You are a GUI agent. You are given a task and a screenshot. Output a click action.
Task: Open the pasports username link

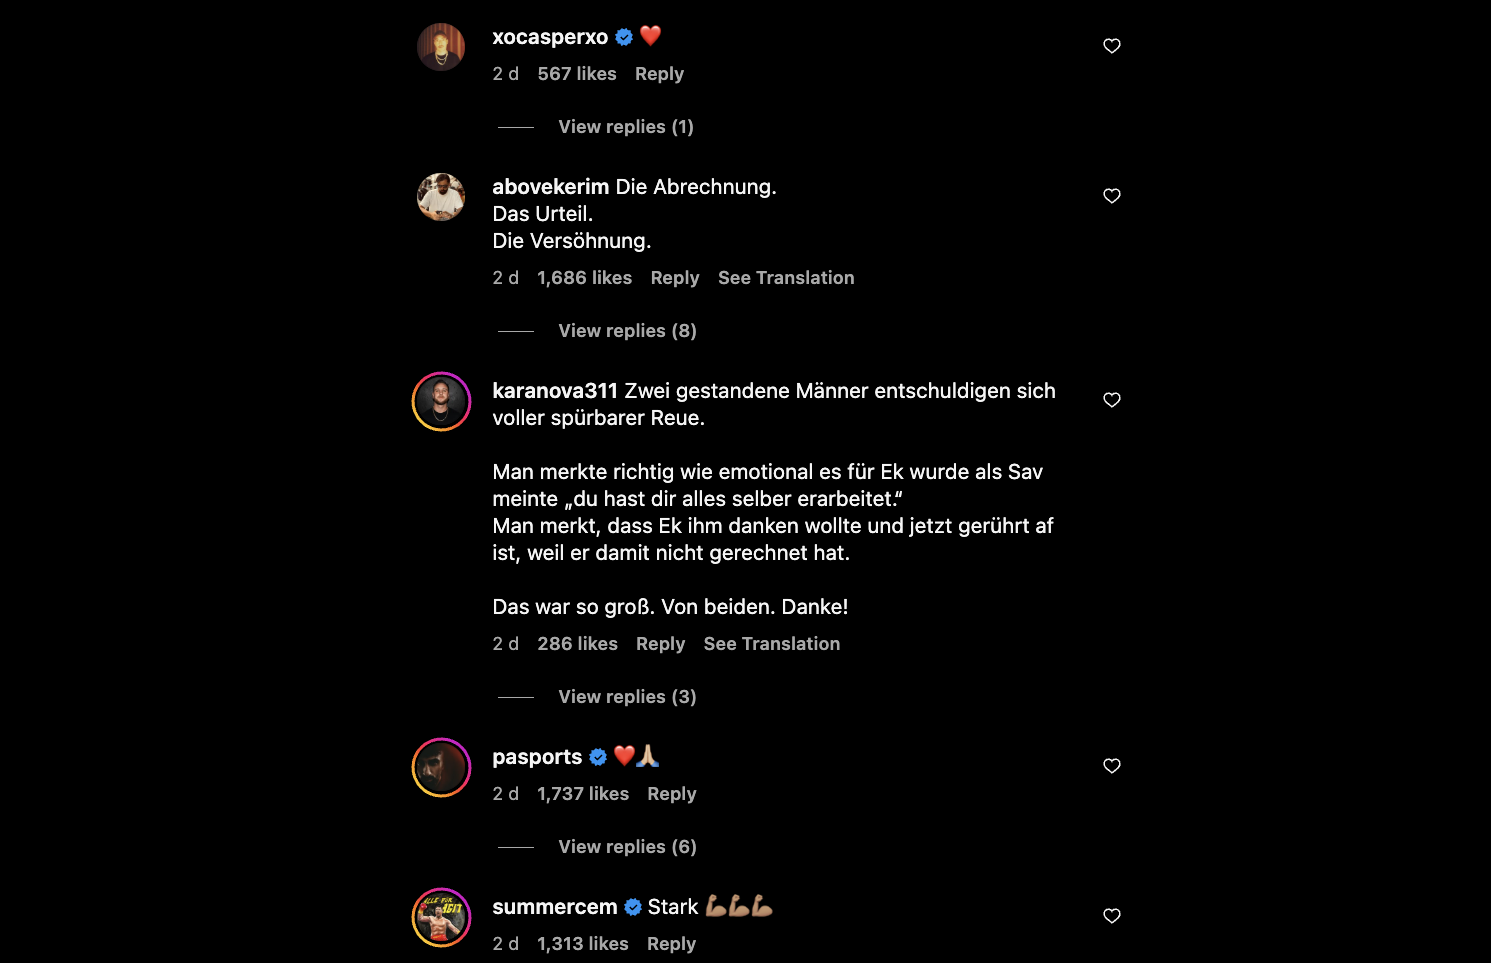(537, 757)
